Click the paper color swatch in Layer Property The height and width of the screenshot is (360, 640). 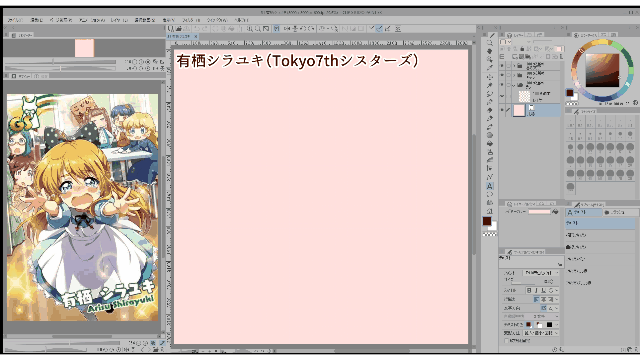tap(540, 212)
